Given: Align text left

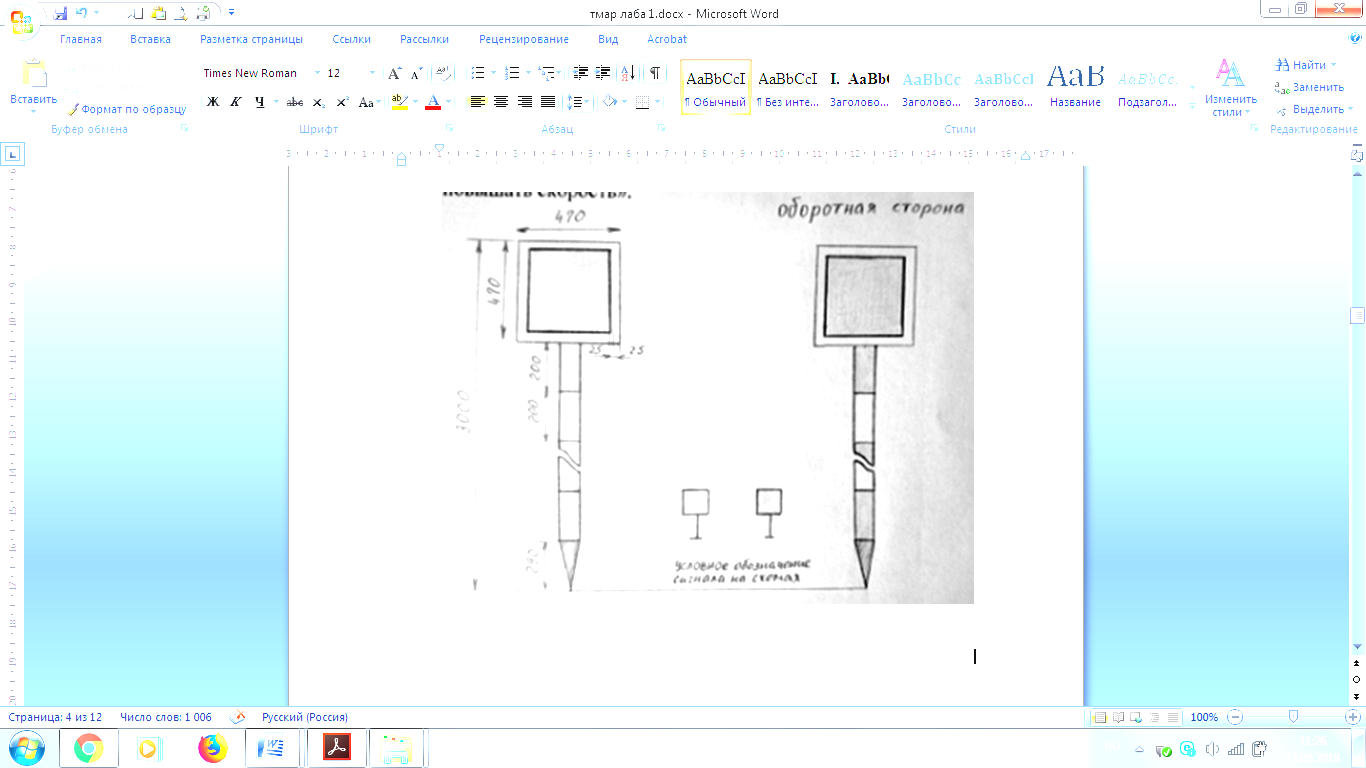Looking at the screenshot, I should click(x=478, y=102).
